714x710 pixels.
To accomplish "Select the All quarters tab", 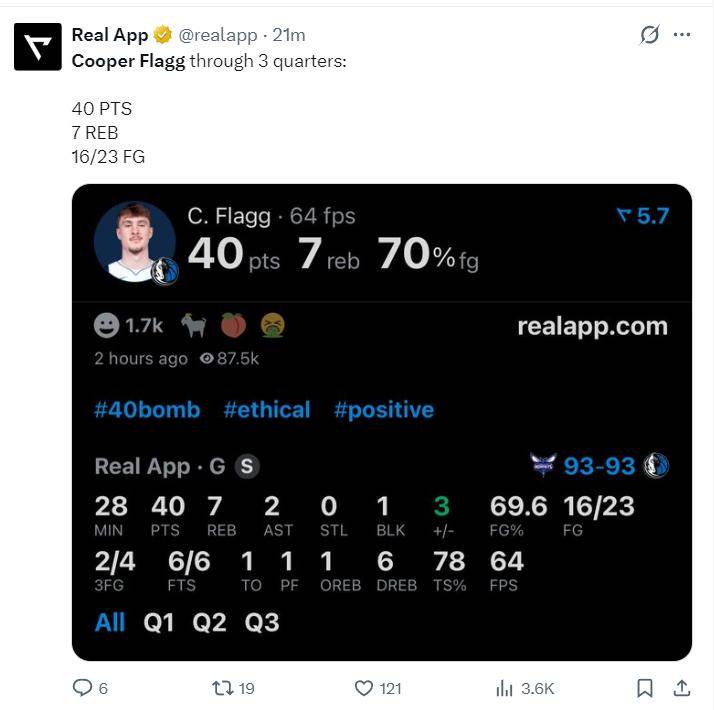I will pos(110,623).
